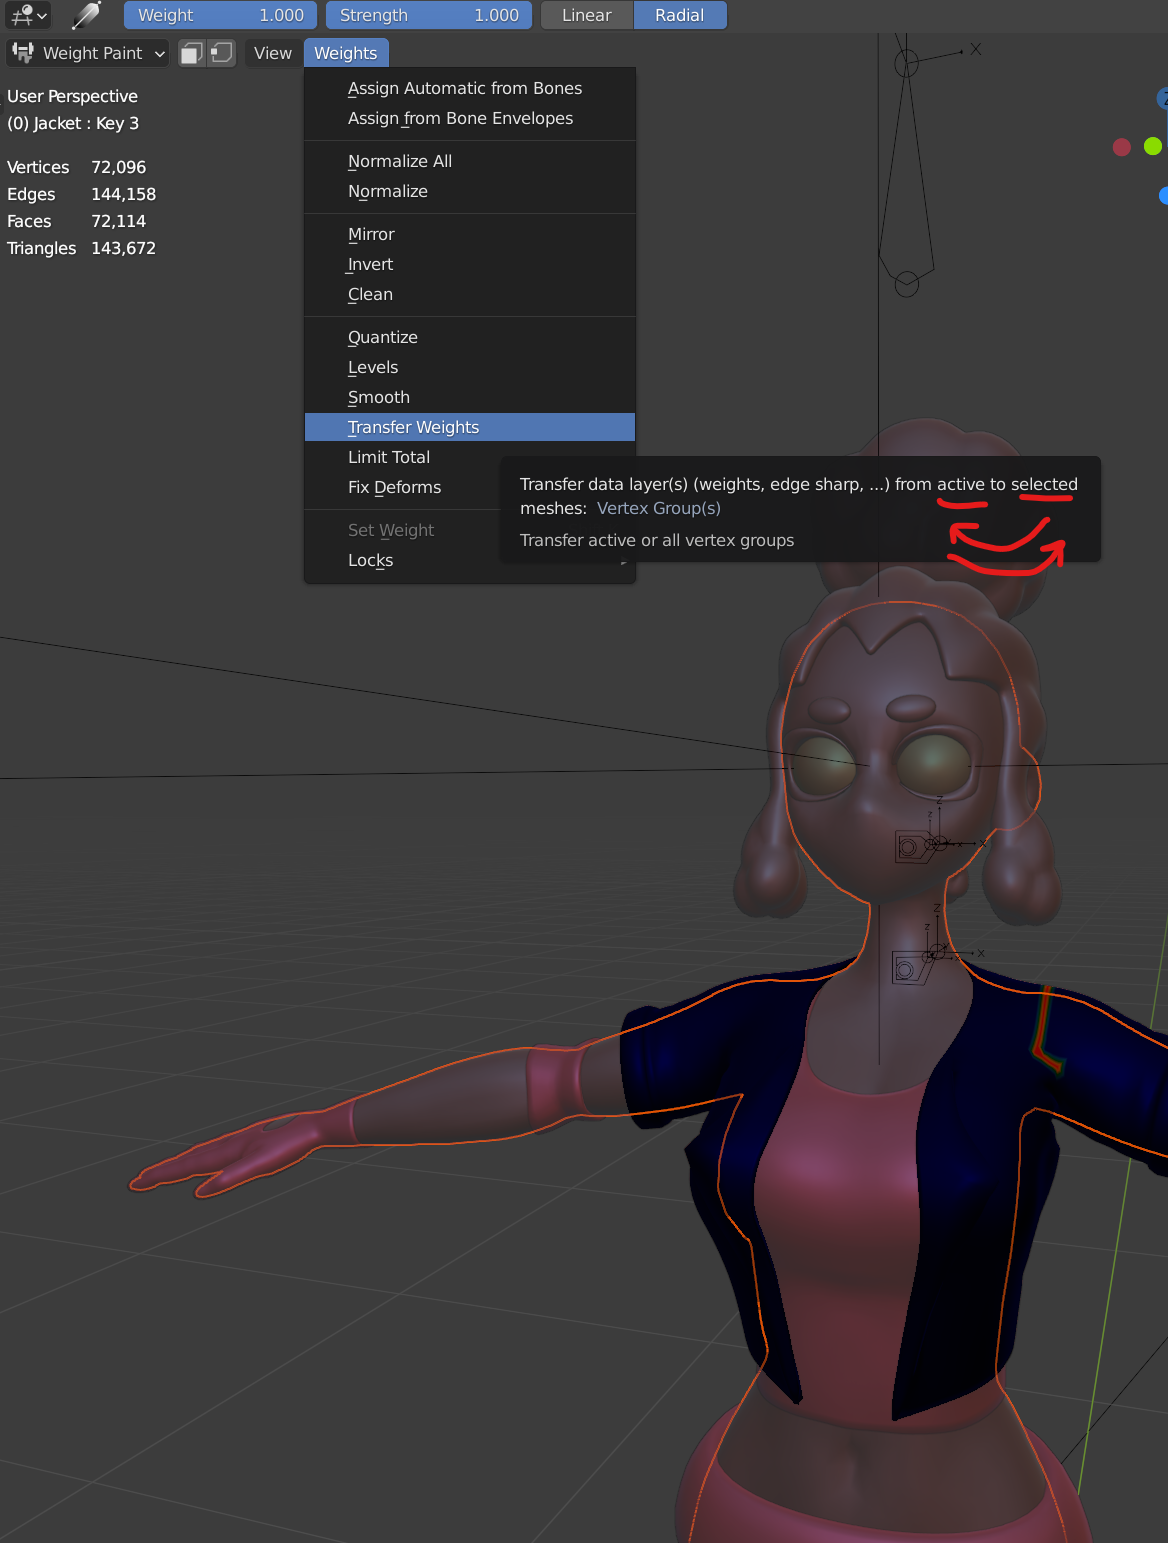Select Transfer Weights entry
Screen dimensions: 1168x1543
tap(470, 427)
